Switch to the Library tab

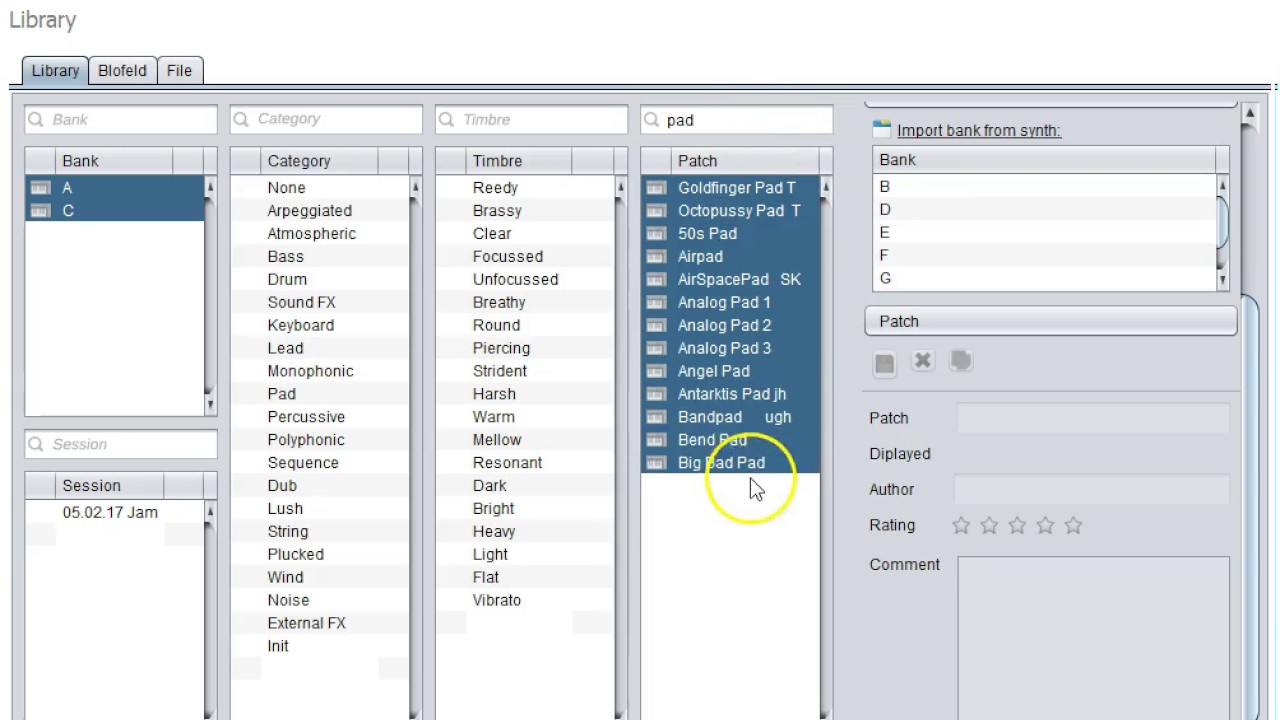pos(55,71)
